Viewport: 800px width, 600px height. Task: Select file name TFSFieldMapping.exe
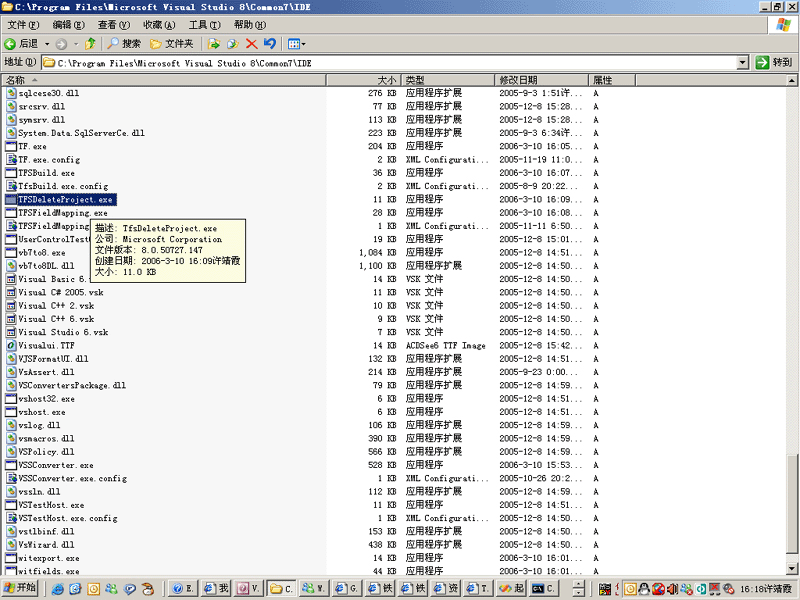point(63,212)
